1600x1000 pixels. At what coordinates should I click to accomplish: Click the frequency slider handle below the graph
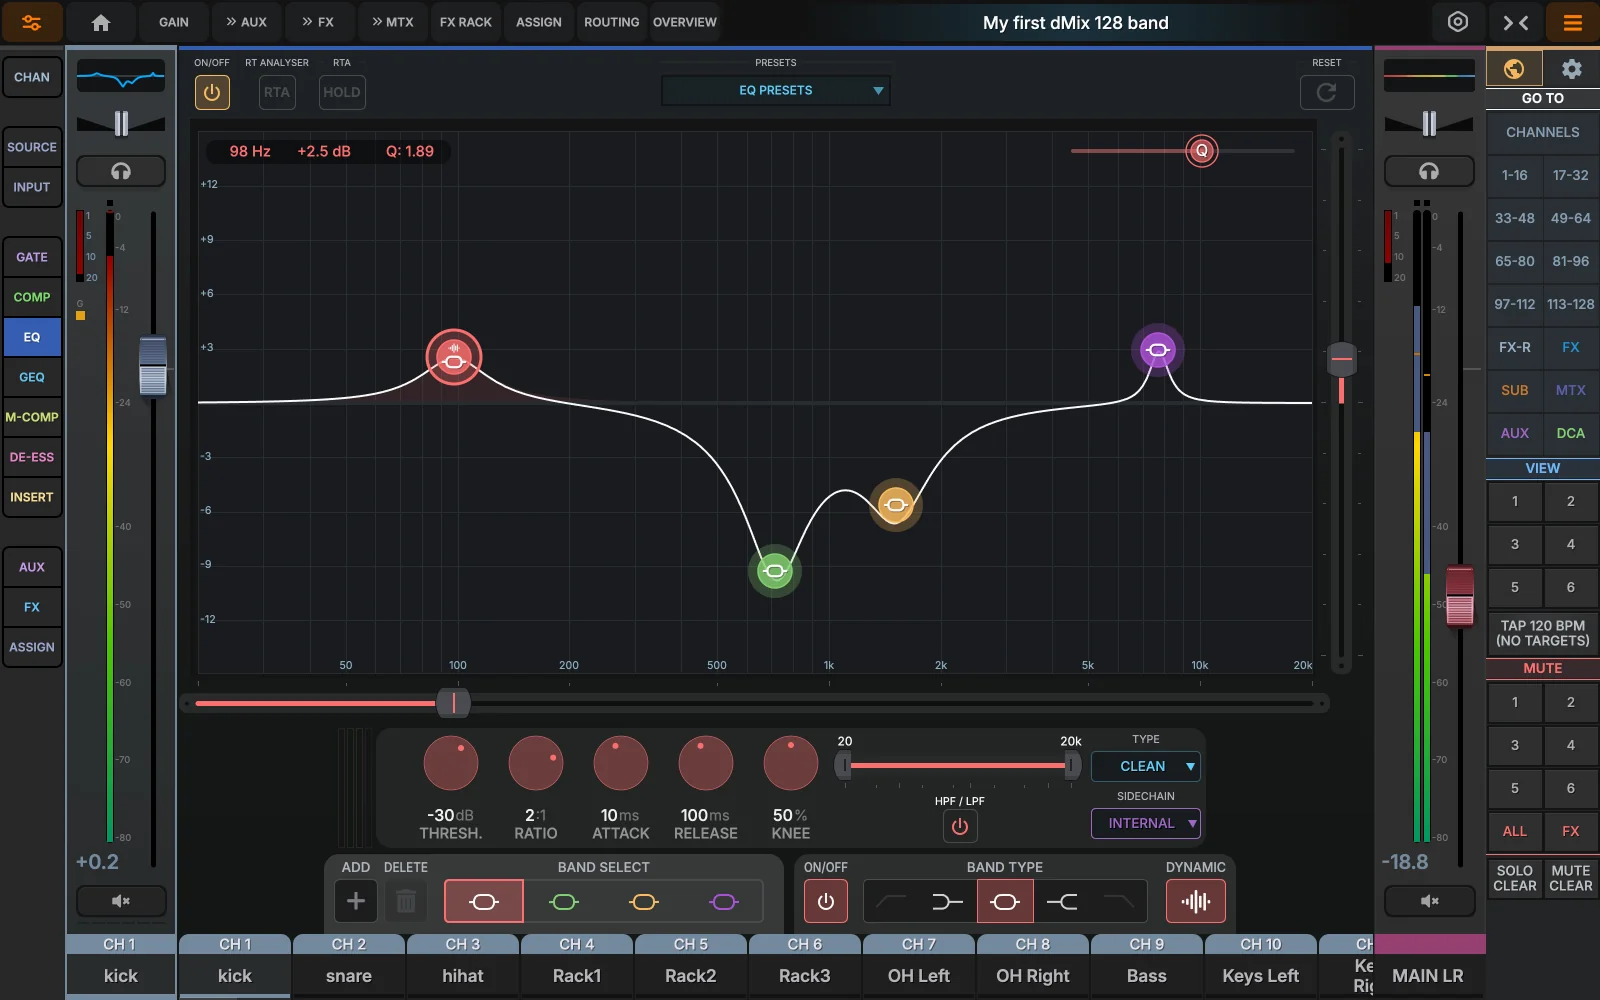tap(453, 703)
